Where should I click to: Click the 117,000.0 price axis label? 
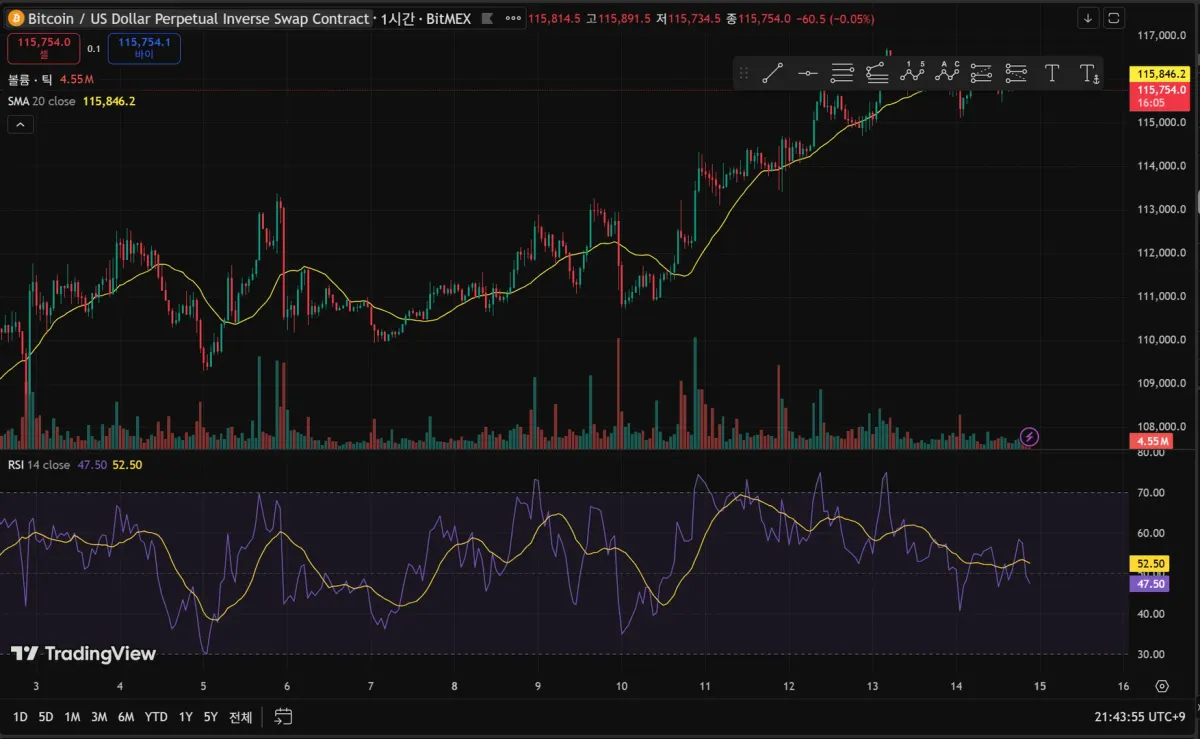1161,35
